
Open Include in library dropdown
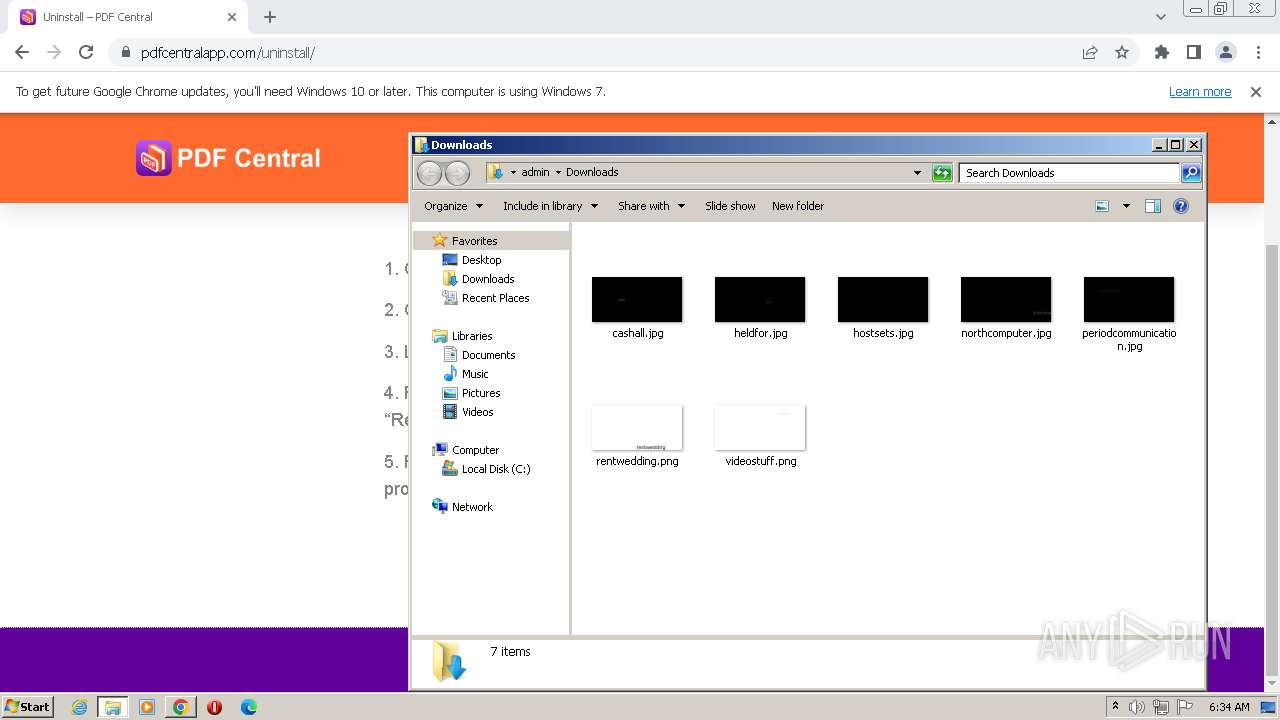[x=550, y=206]
